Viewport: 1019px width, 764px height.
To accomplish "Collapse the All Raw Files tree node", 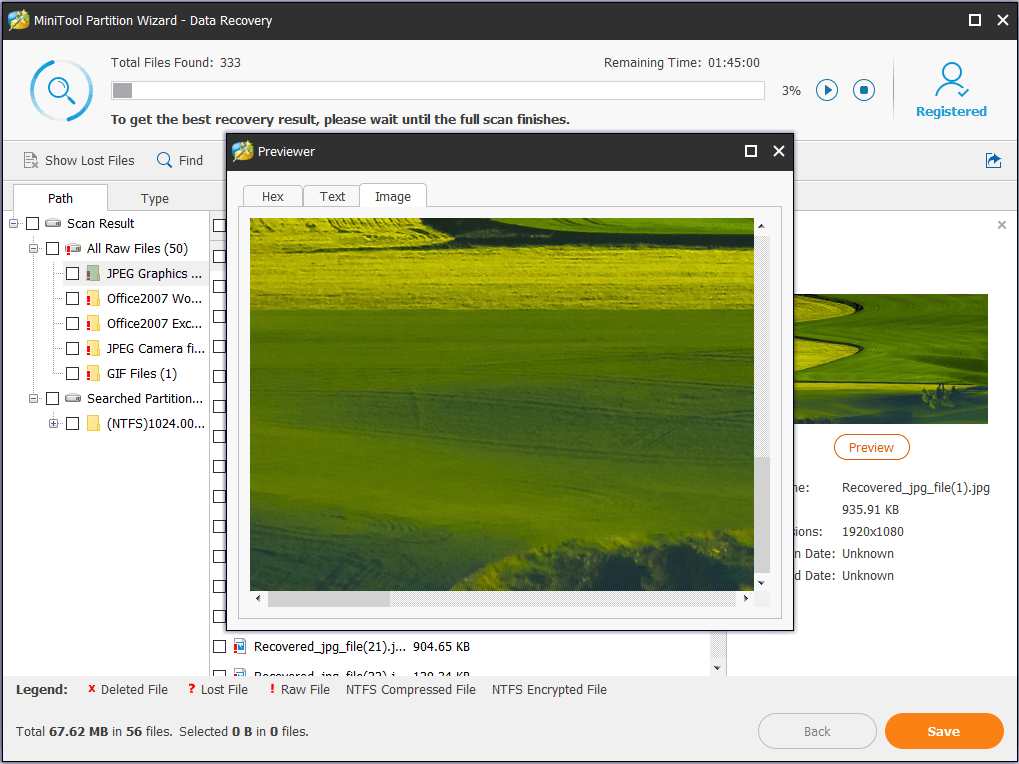I will tap(33, 248).
